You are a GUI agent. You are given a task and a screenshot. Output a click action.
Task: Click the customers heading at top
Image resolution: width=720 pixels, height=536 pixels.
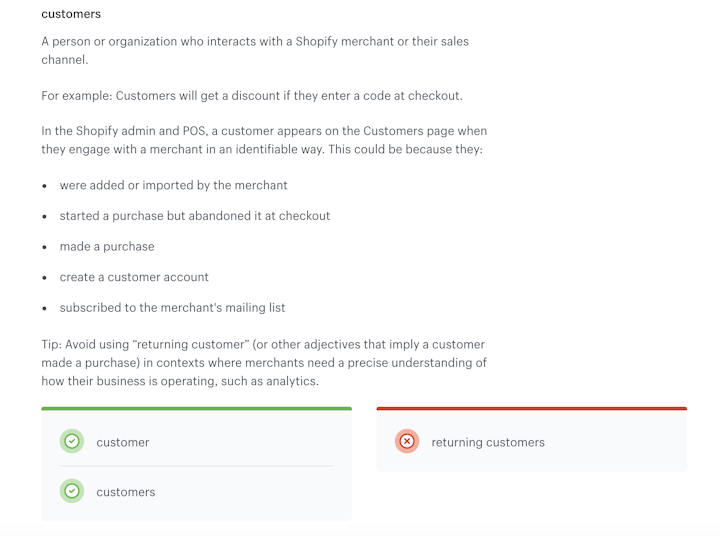71,14
